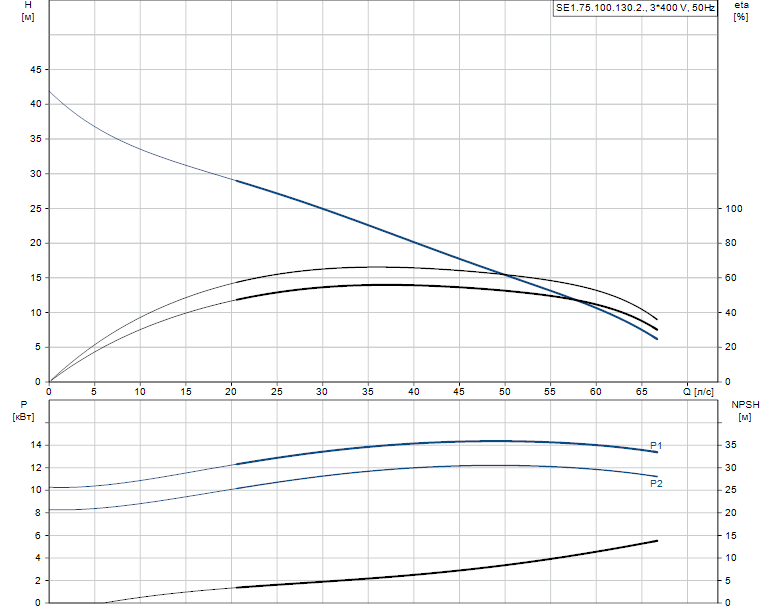Click the P [кВт] power axis title
Image resolution: width=774 pixels, height=611 pixels.
click(24, 411)
